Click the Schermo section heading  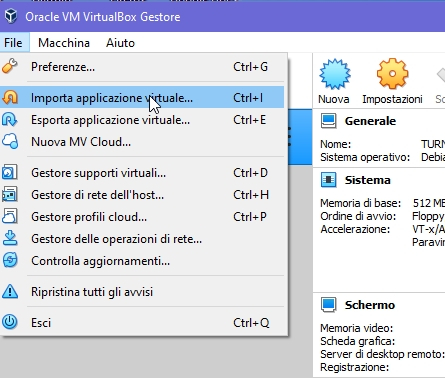(370, 305)
